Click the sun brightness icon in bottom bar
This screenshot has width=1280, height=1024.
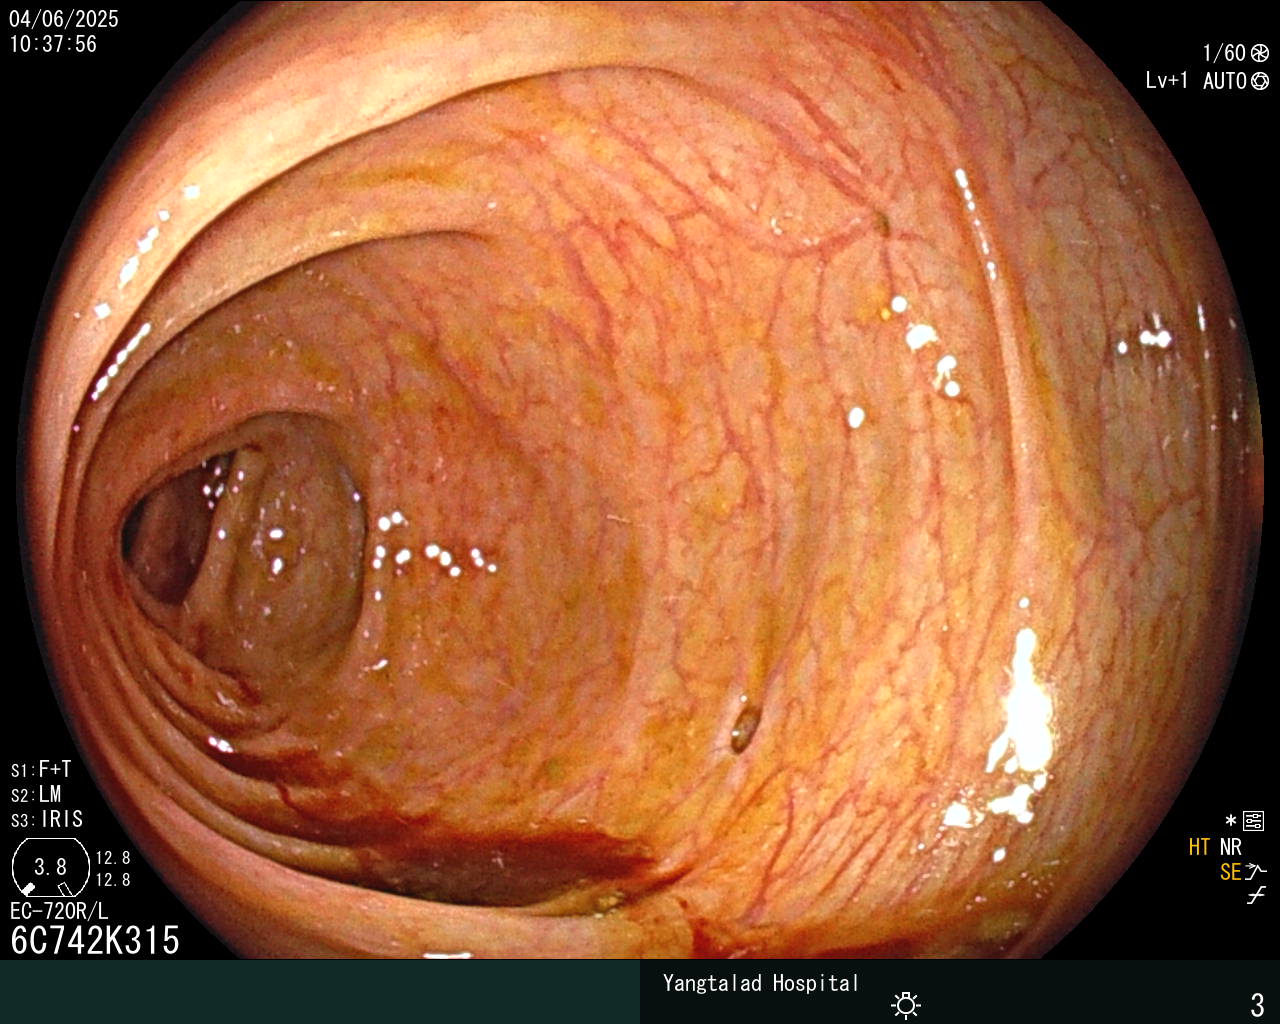906,1004
